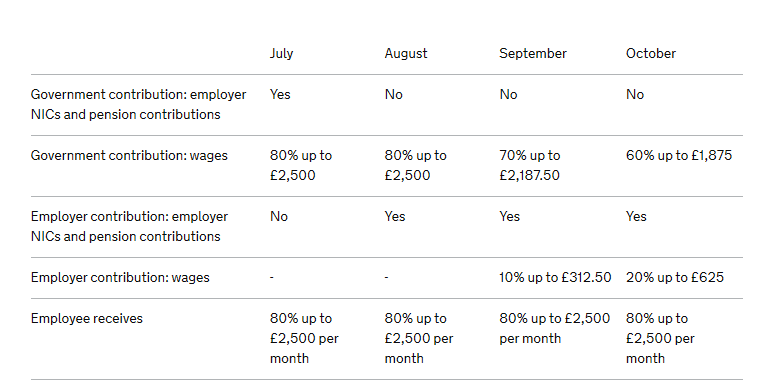
Task: Click the Employee receives row label
Action: [x=87, y=318]
